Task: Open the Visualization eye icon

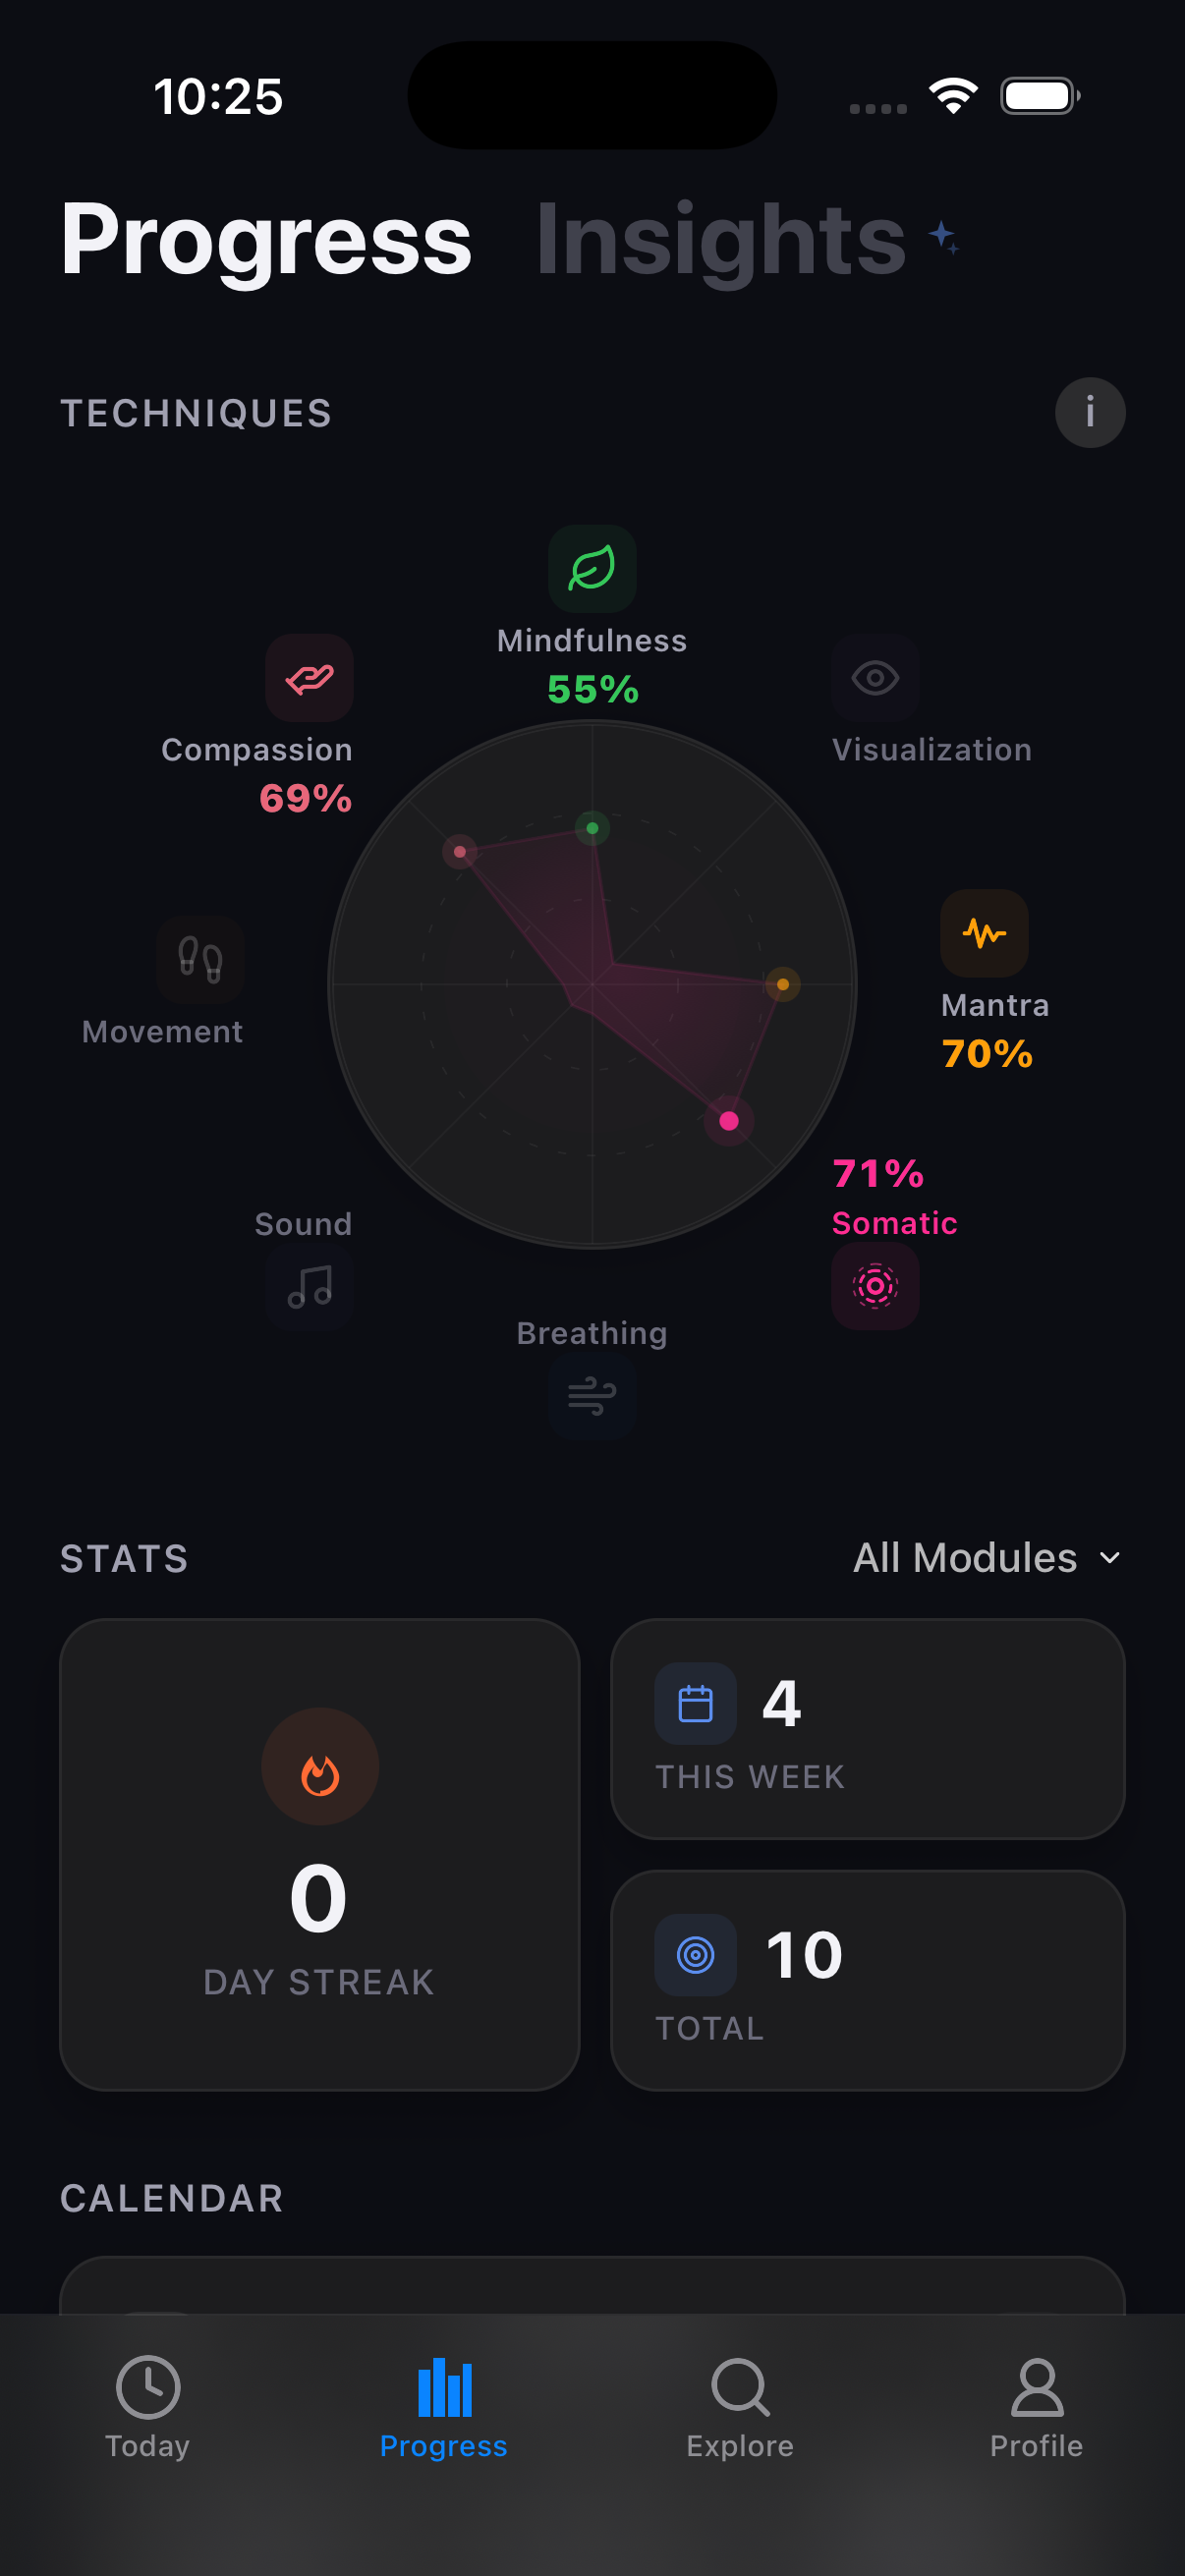Action: pos(875,679)
